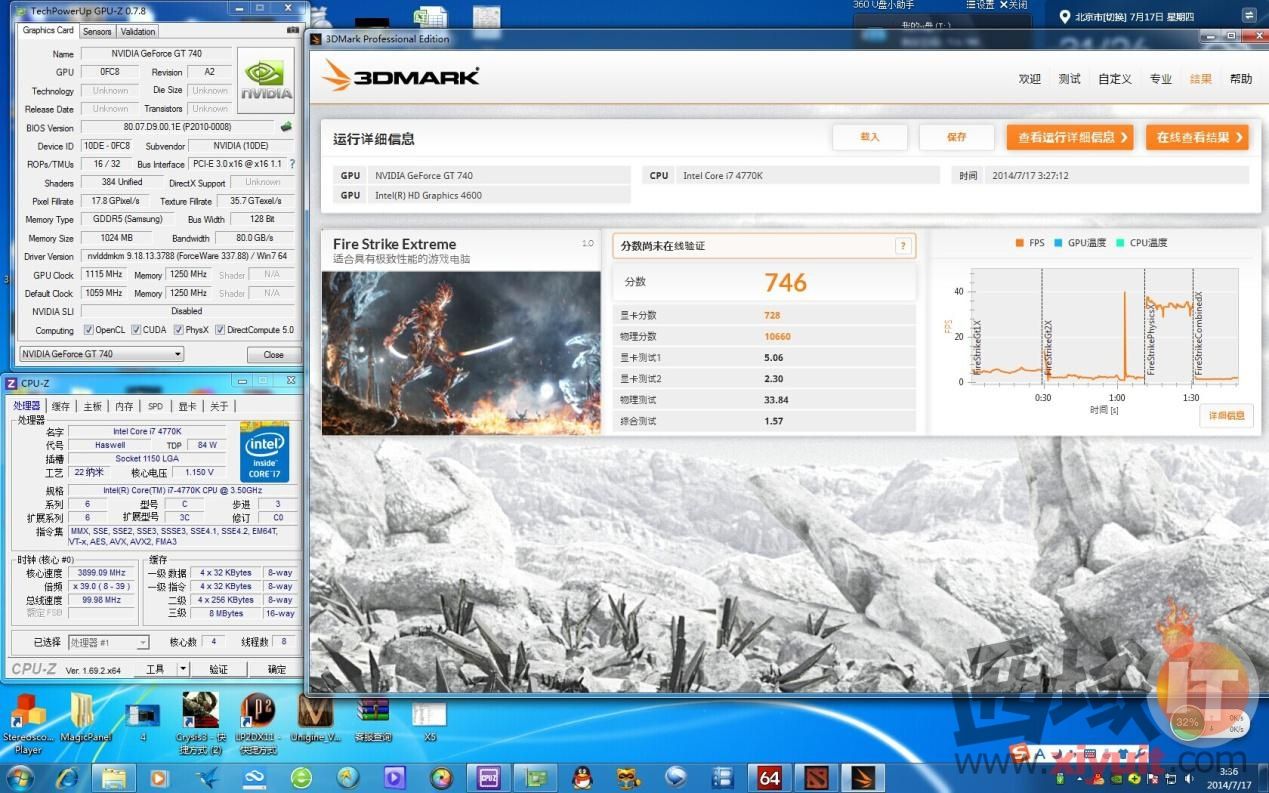Open the Windows Start menu orb
1269x793 pixels.
(x=19, y=777)
